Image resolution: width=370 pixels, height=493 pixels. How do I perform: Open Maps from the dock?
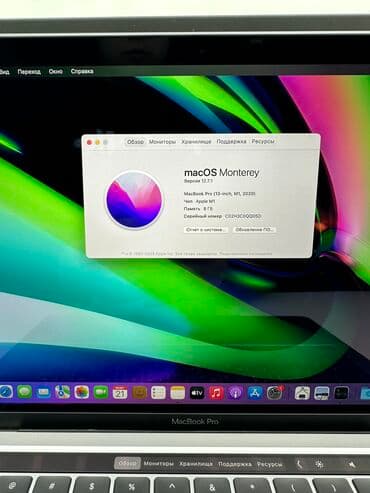pyautogui.click(x=63, y=392)
